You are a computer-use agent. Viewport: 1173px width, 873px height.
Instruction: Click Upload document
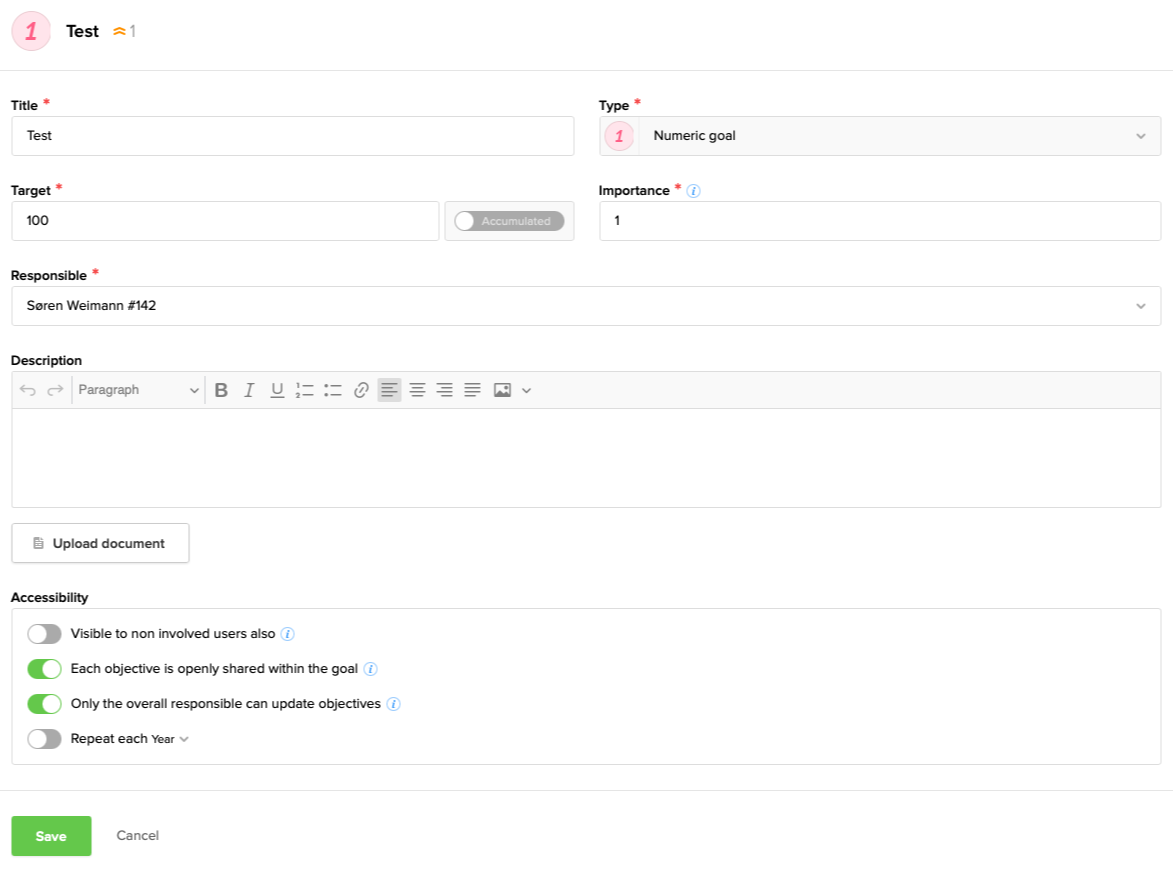coord(100,542)
